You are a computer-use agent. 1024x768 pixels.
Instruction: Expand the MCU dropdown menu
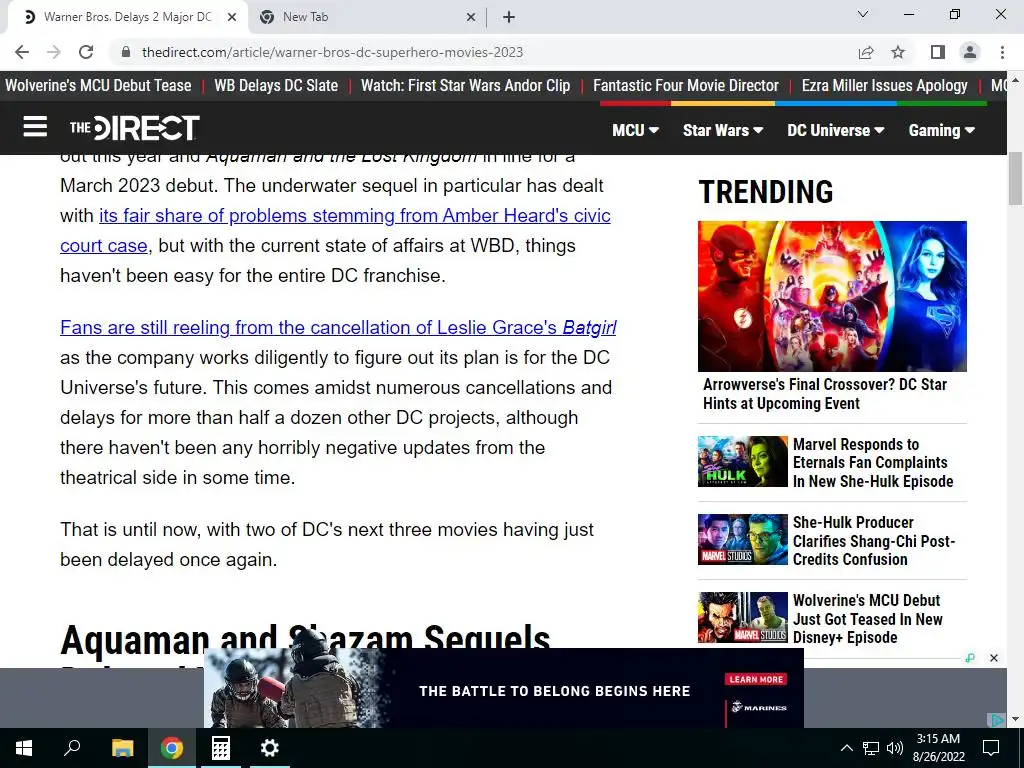(x=635, y=130)
